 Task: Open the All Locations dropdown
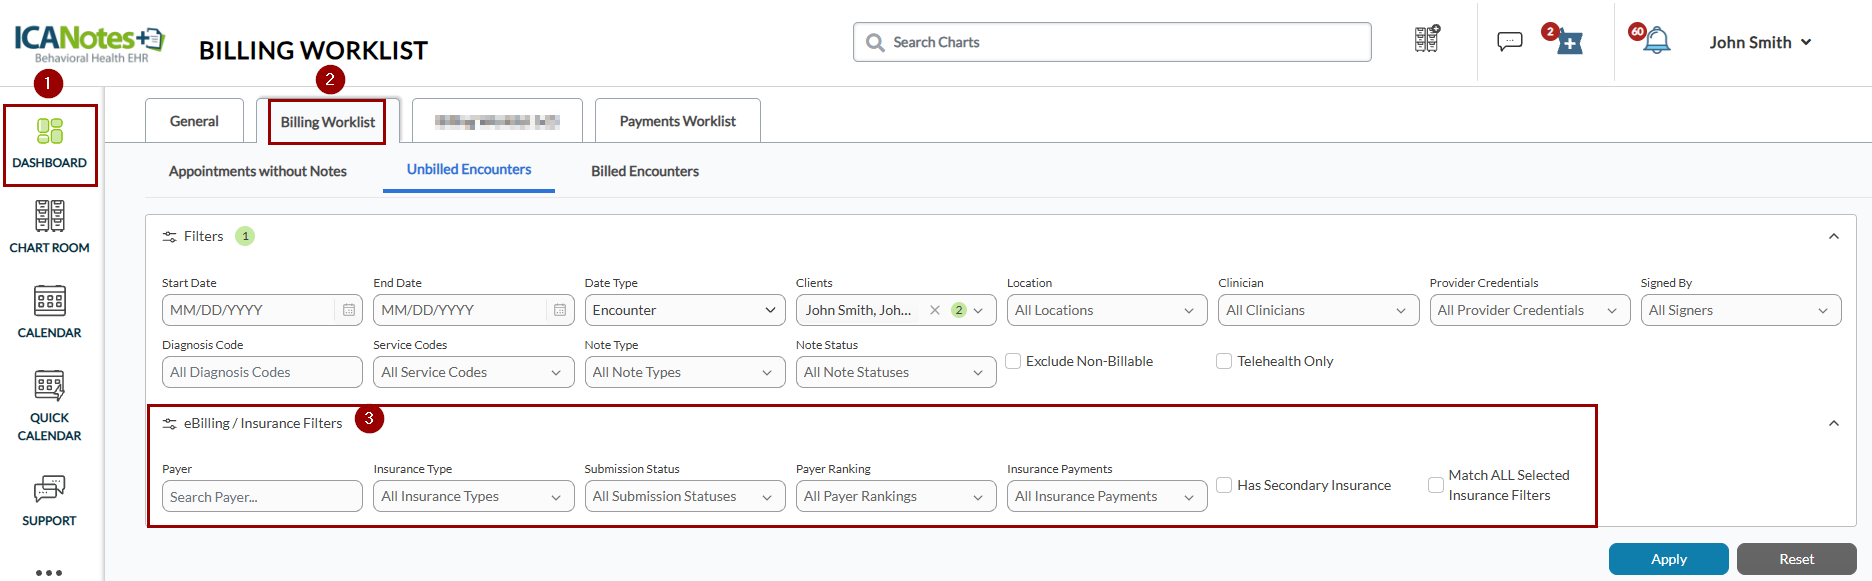(1105, 310)
